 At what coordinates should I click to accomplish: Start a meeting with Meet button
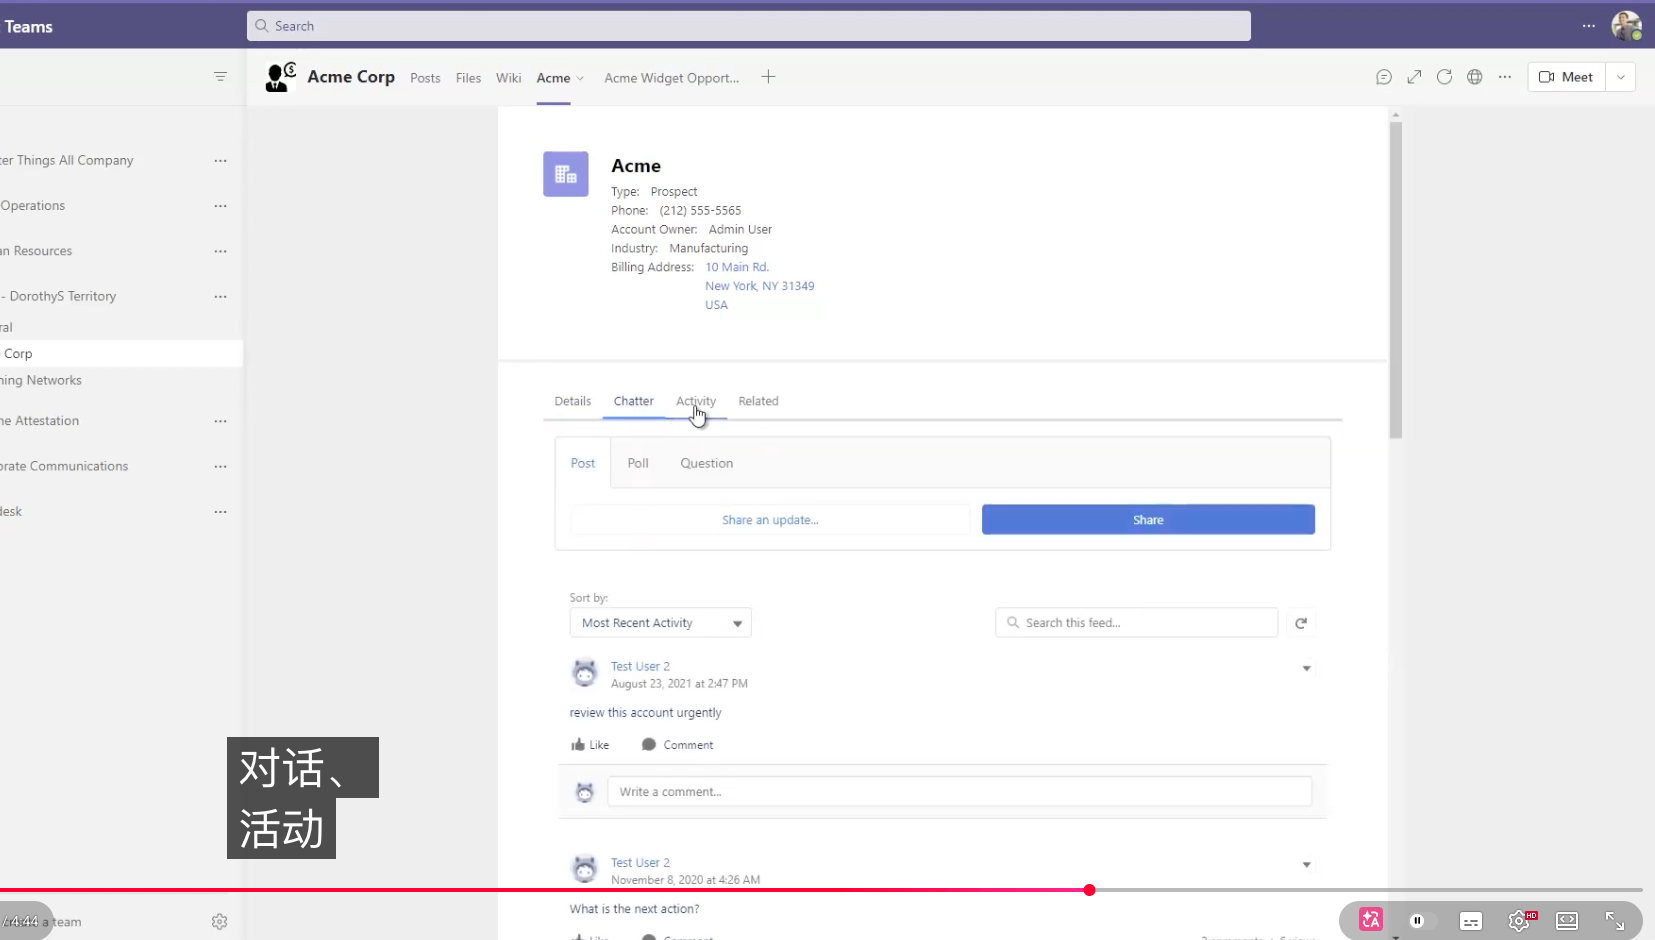point(1566,77)
